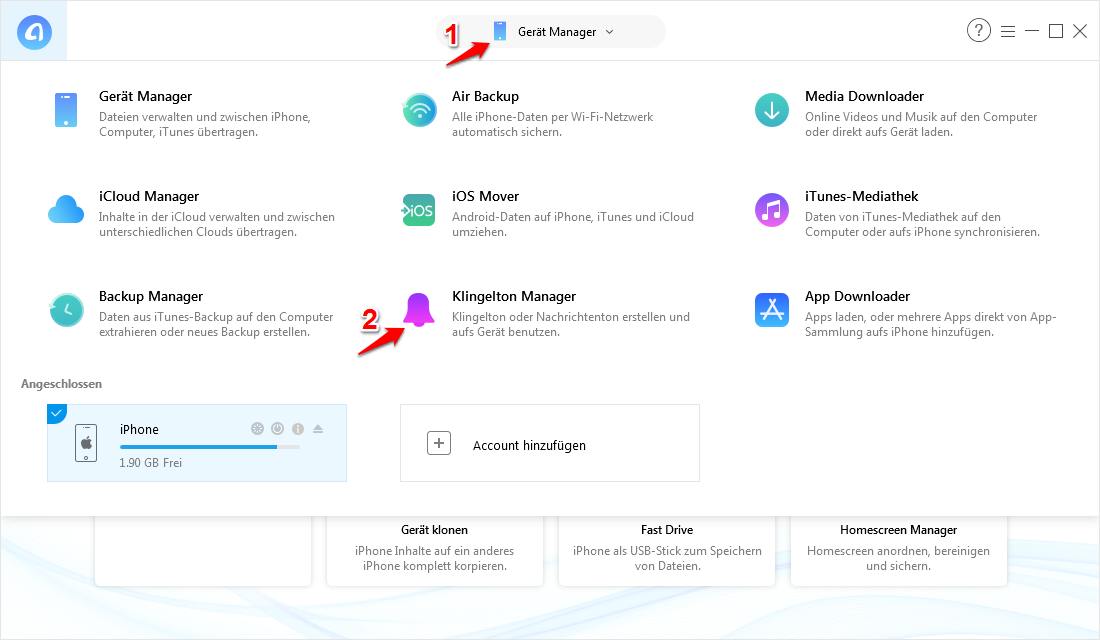Click the iPhone device icon with Apple logo
Screen dimensions: 1100x640
(x=86, y=443)
